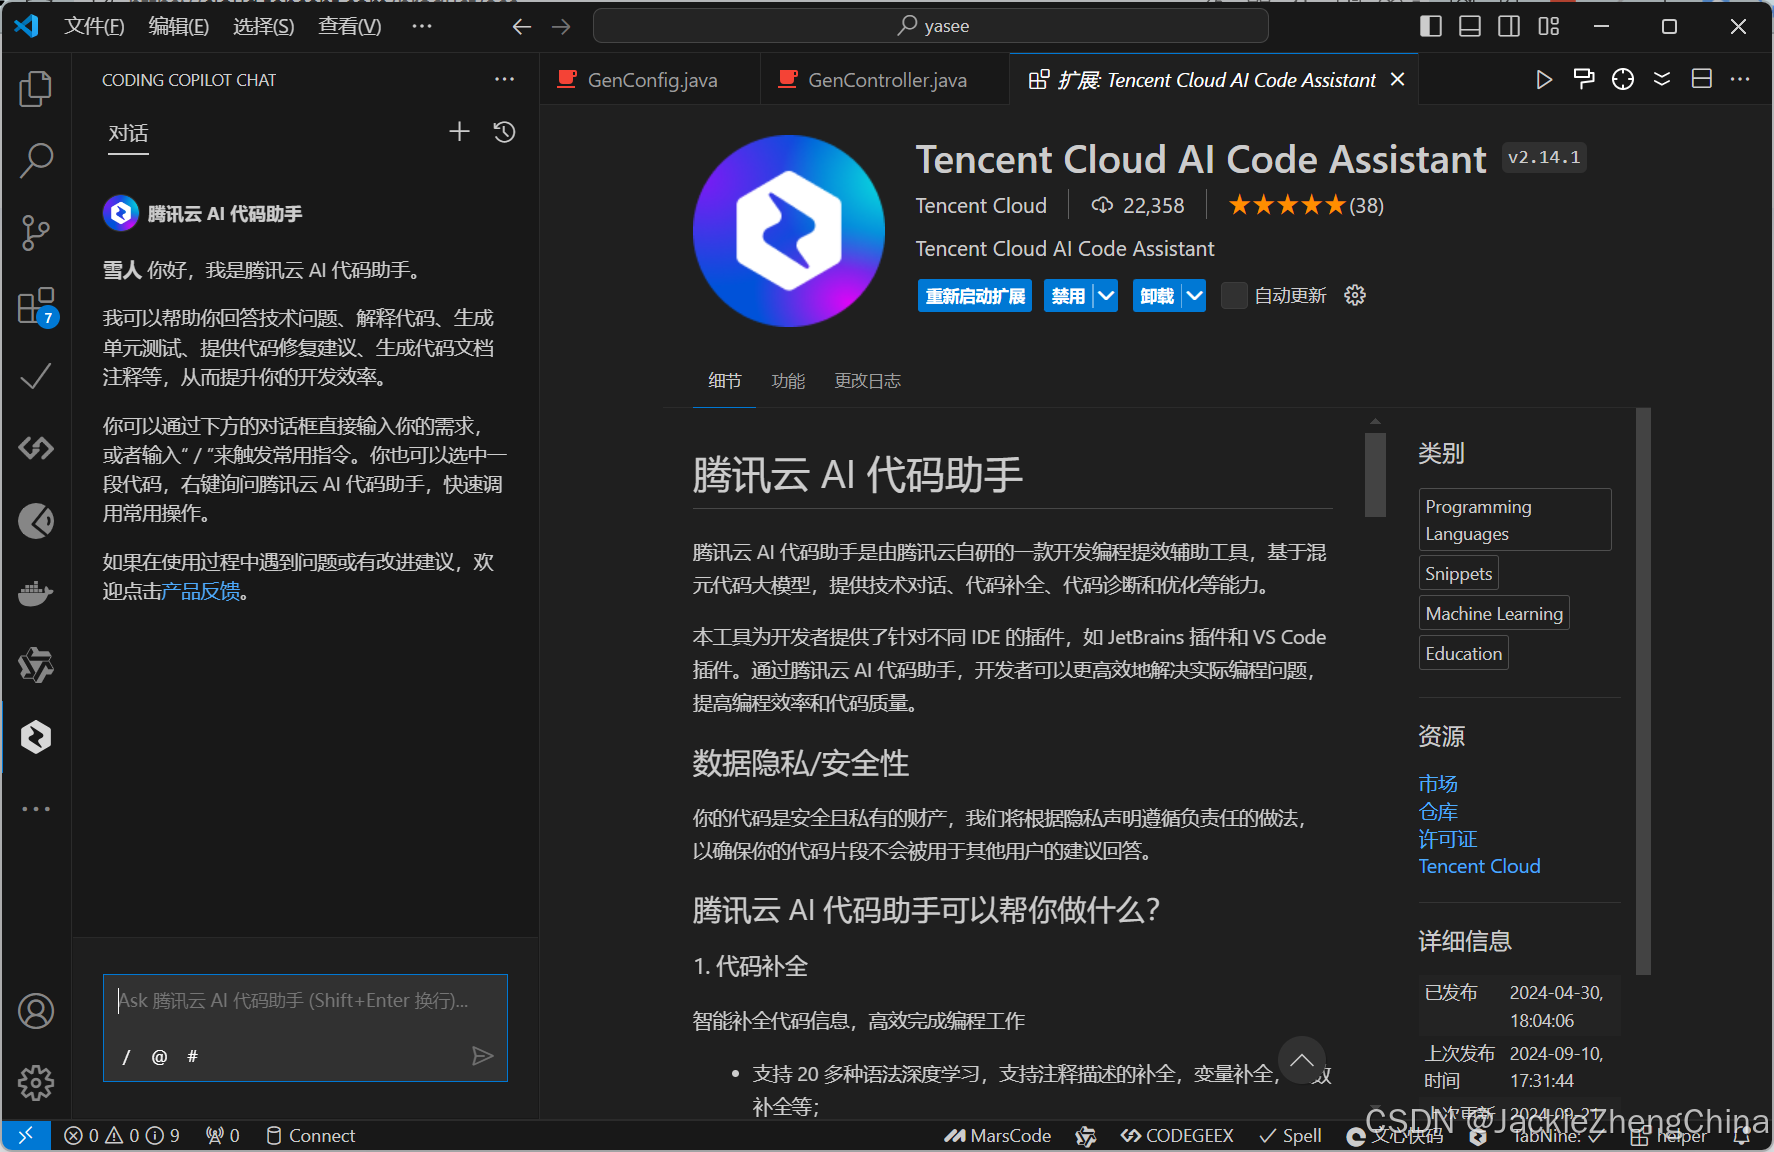Click the send message arrow in chat
1774x1152 pixels.
tap(482, 1056)
